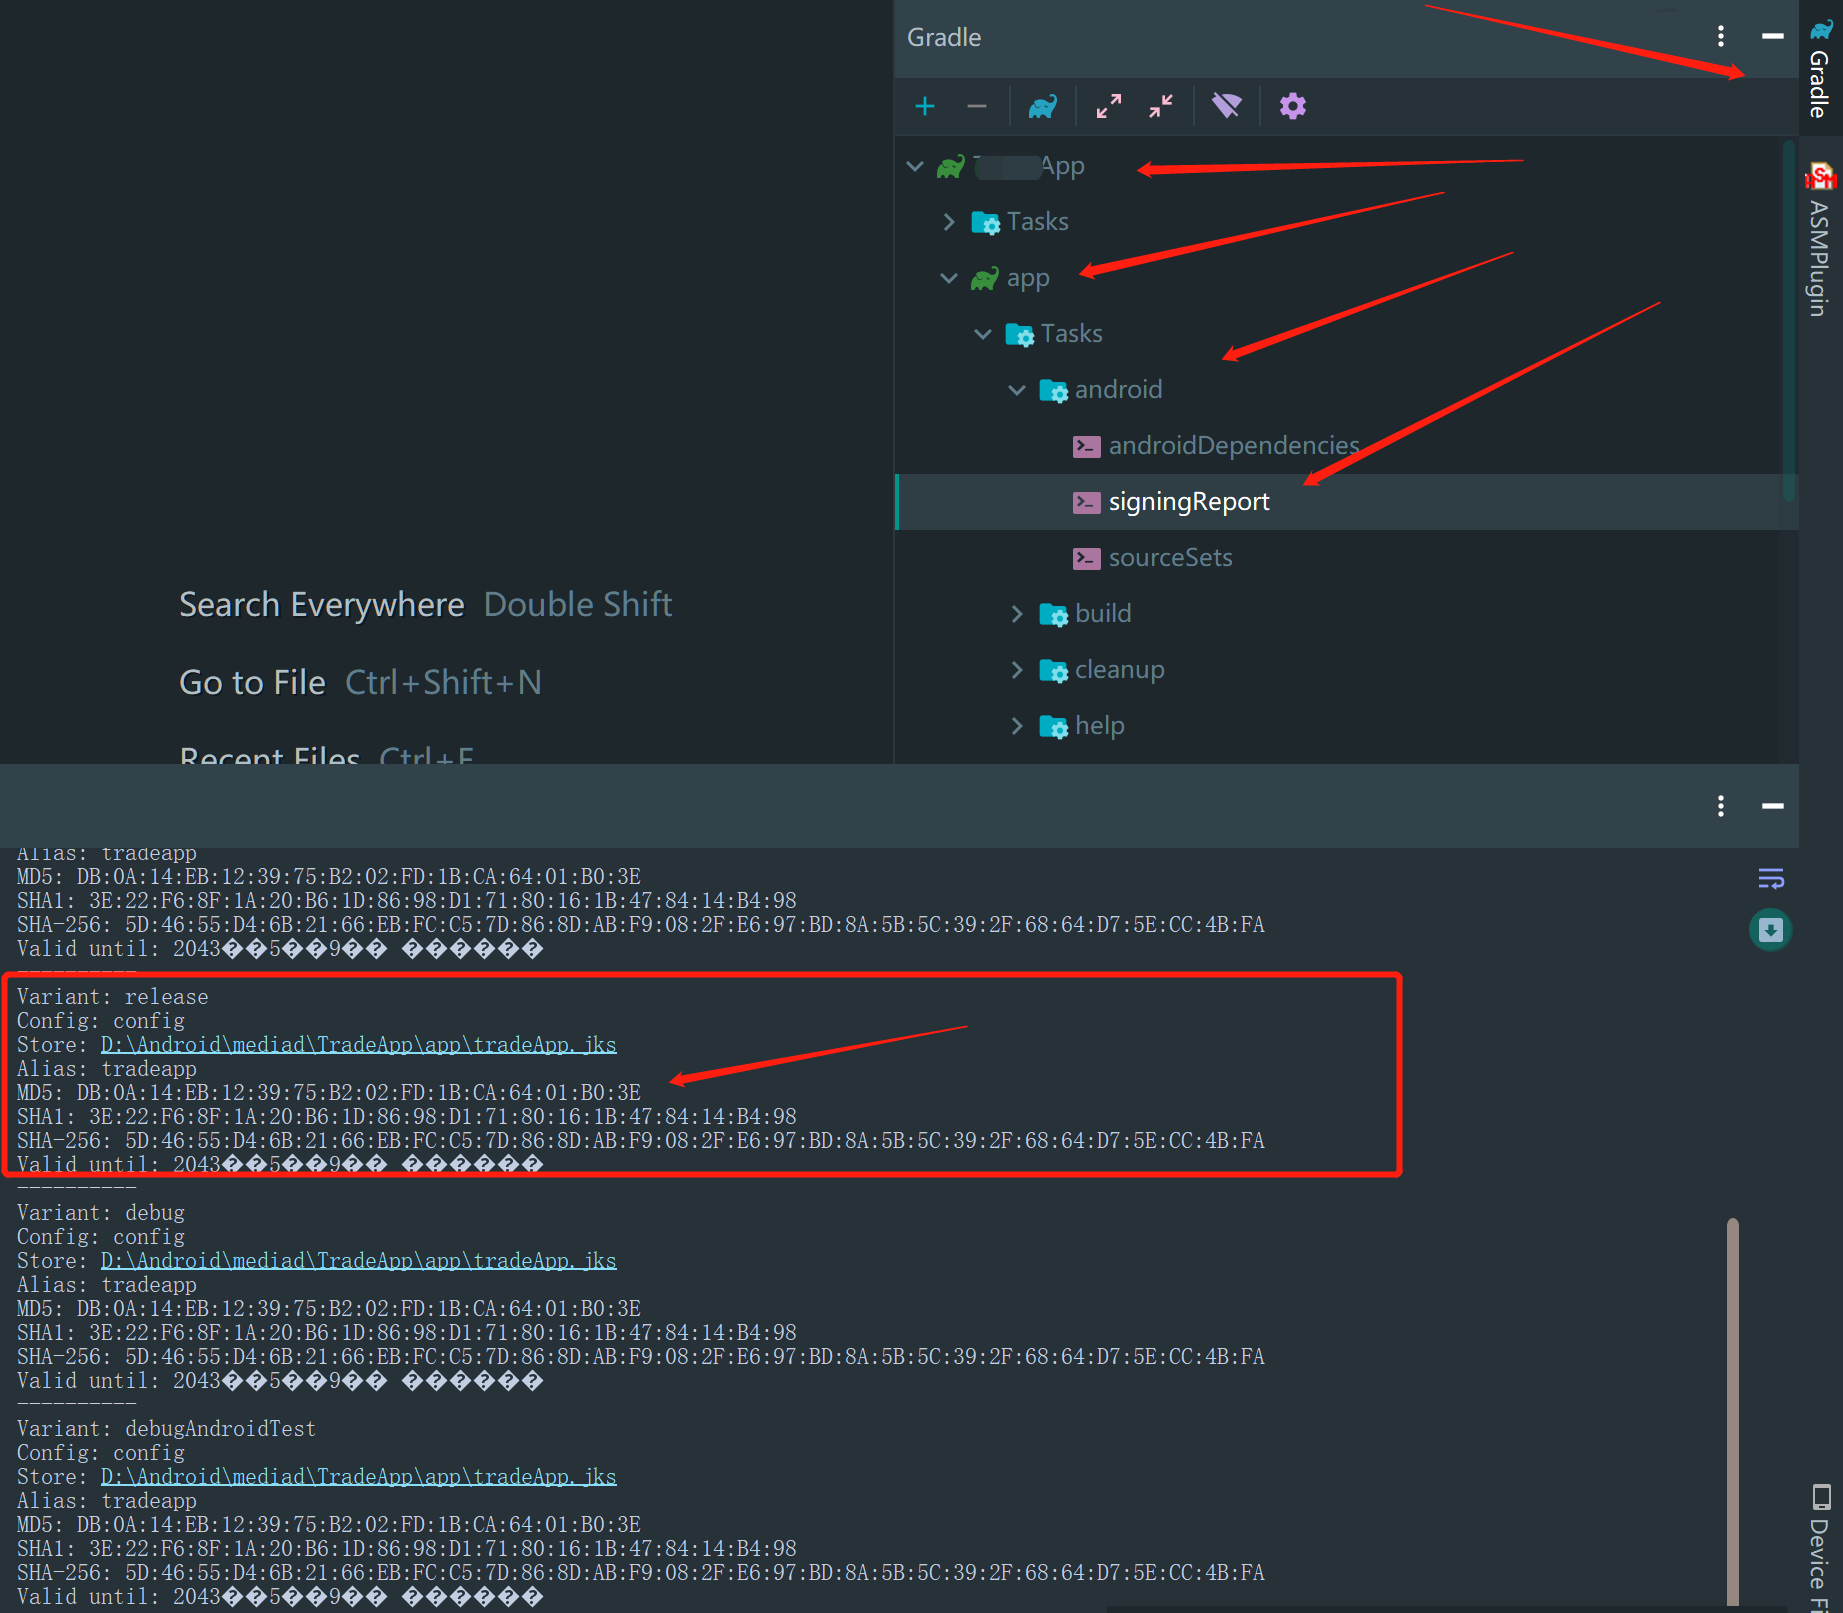Click the app module elephant icon
The height and width of the screenshot is (1613, 1843).
tap(985, 278)
